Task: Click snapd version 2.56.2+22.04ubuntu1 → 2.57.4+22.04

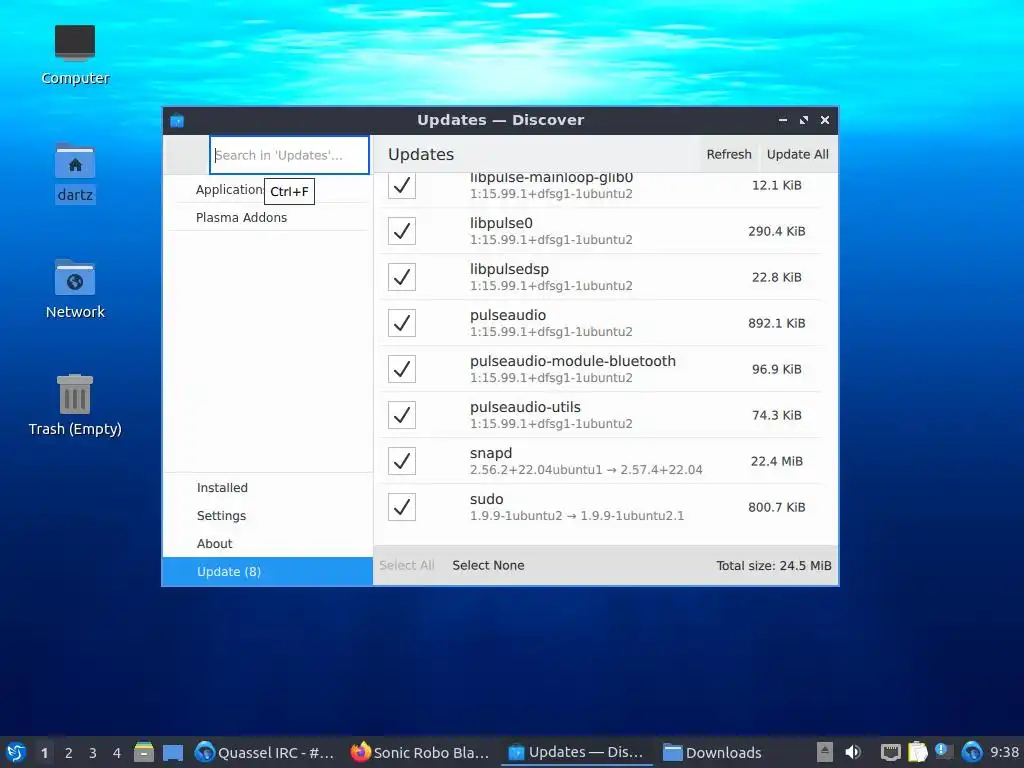Action: pyautogui.click(x=586, y=470)
